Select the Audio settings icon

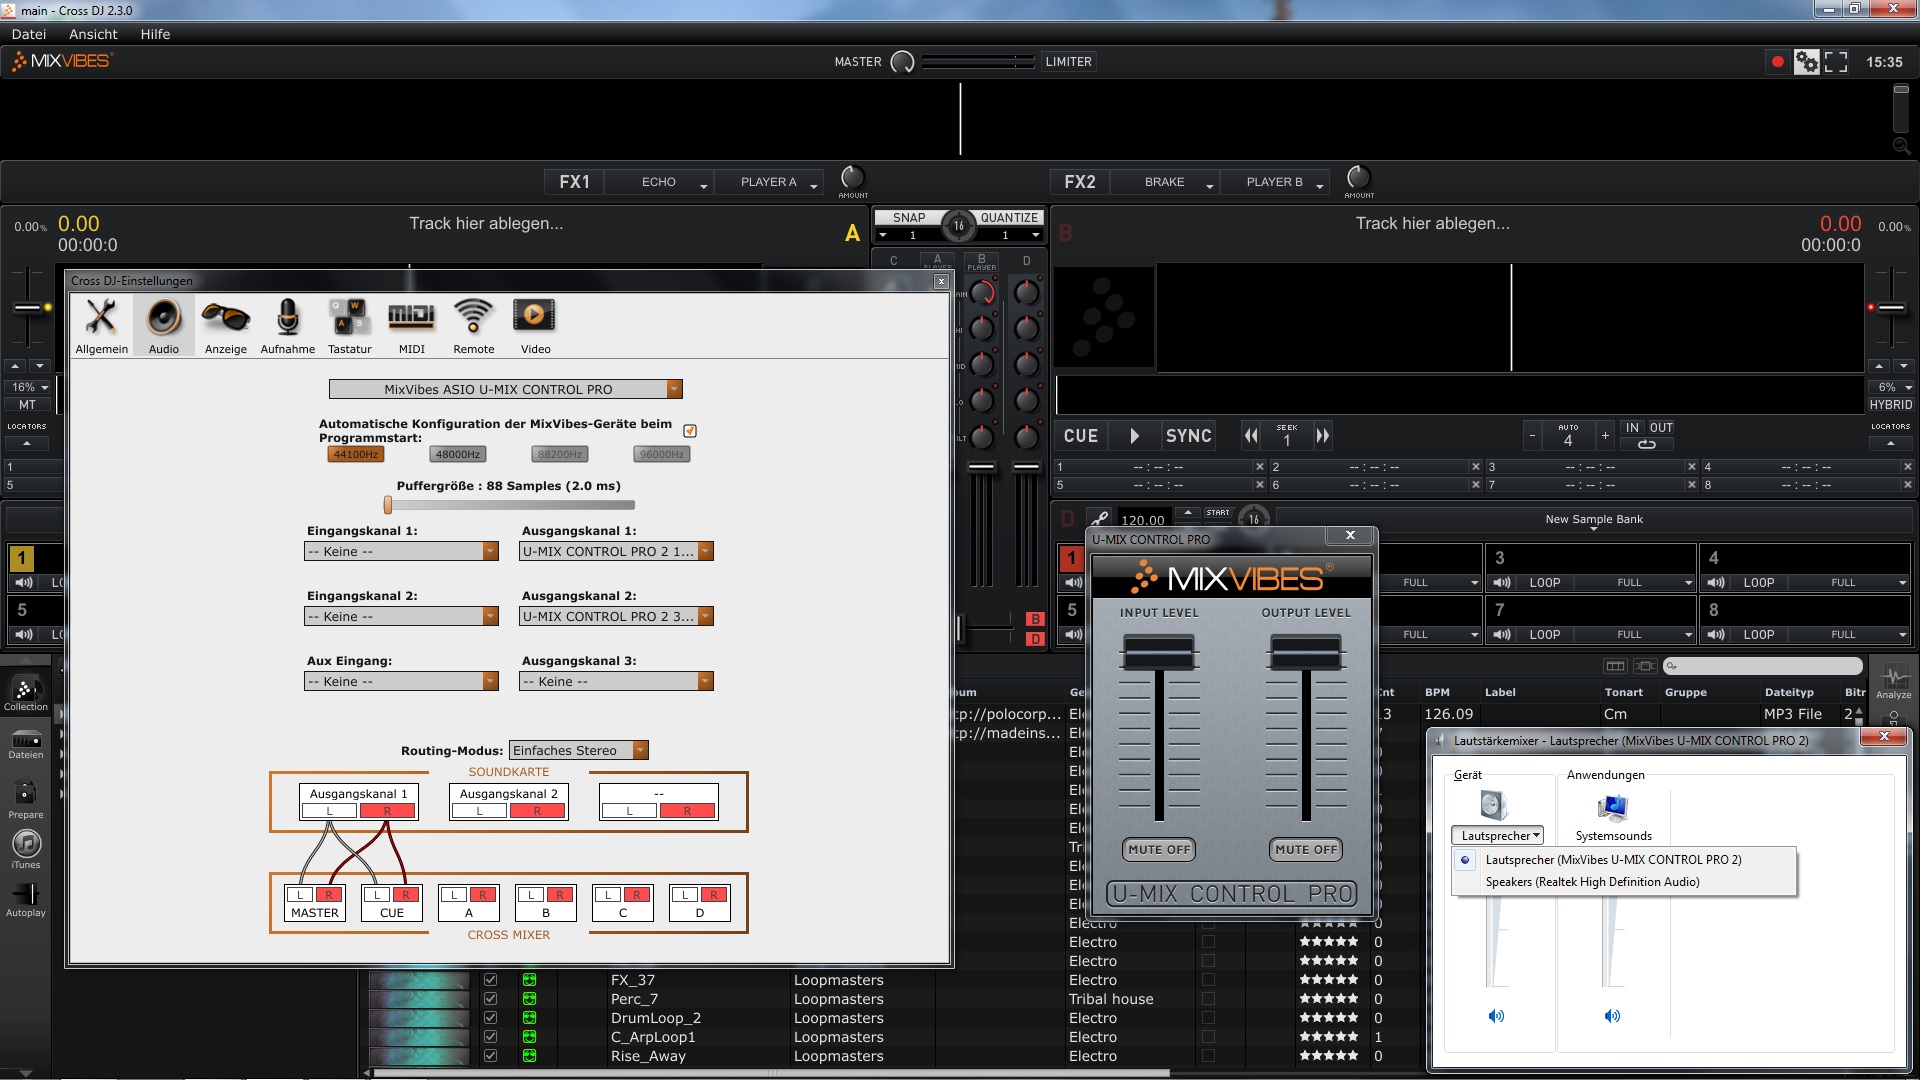(164, 325)
